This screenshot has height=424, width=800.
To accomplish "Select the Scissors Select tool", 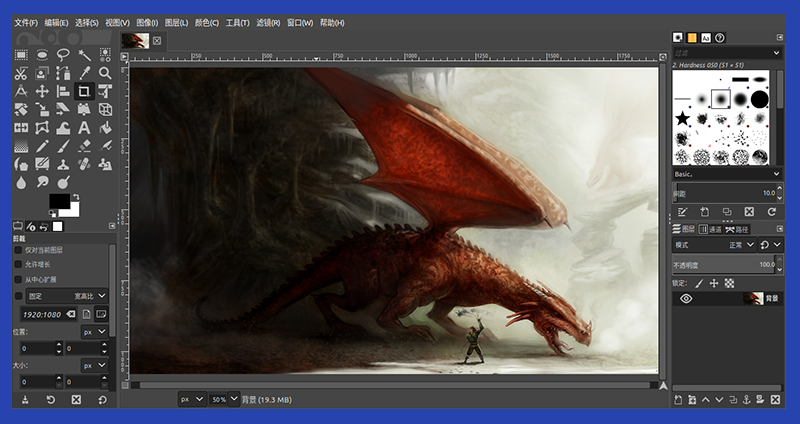I will tap(20, 73).
